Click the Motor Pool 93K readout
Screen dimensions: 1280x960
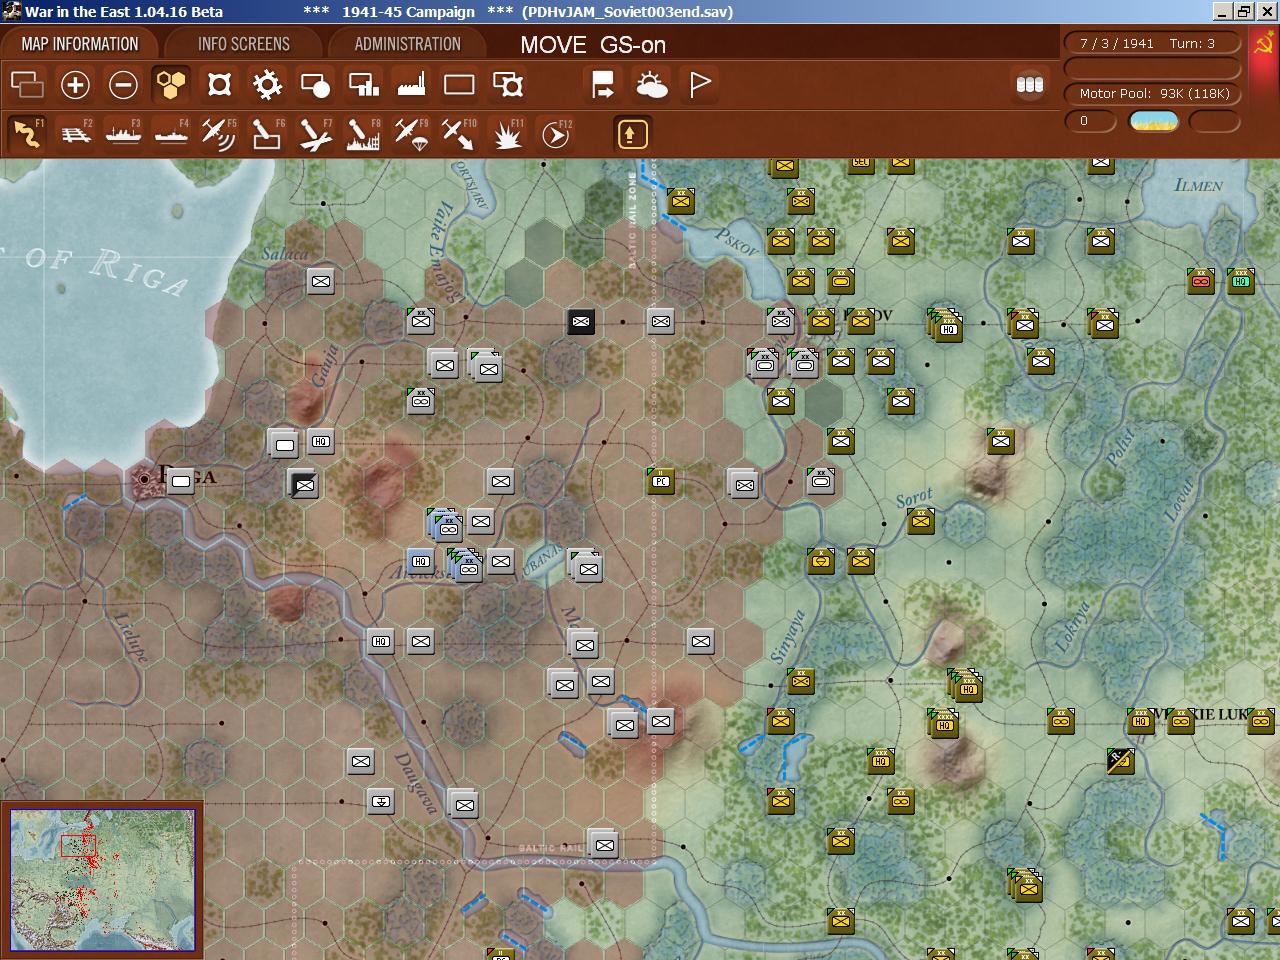coord(1153,93)
